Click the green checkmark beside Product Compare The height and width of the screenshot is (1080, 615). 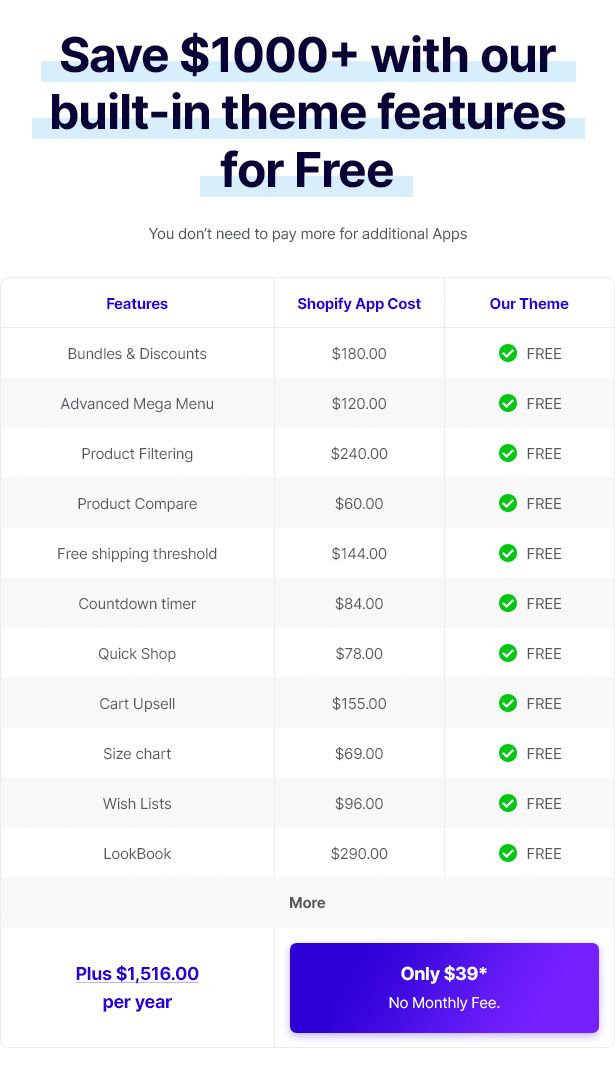[508, 503]
